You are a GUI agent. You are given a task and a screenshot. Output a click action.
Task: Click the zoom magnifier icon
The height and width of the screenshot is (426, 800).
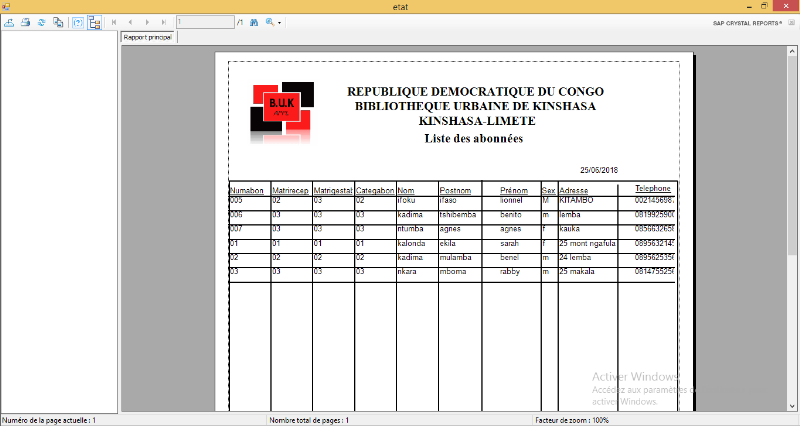coord(270,22)
